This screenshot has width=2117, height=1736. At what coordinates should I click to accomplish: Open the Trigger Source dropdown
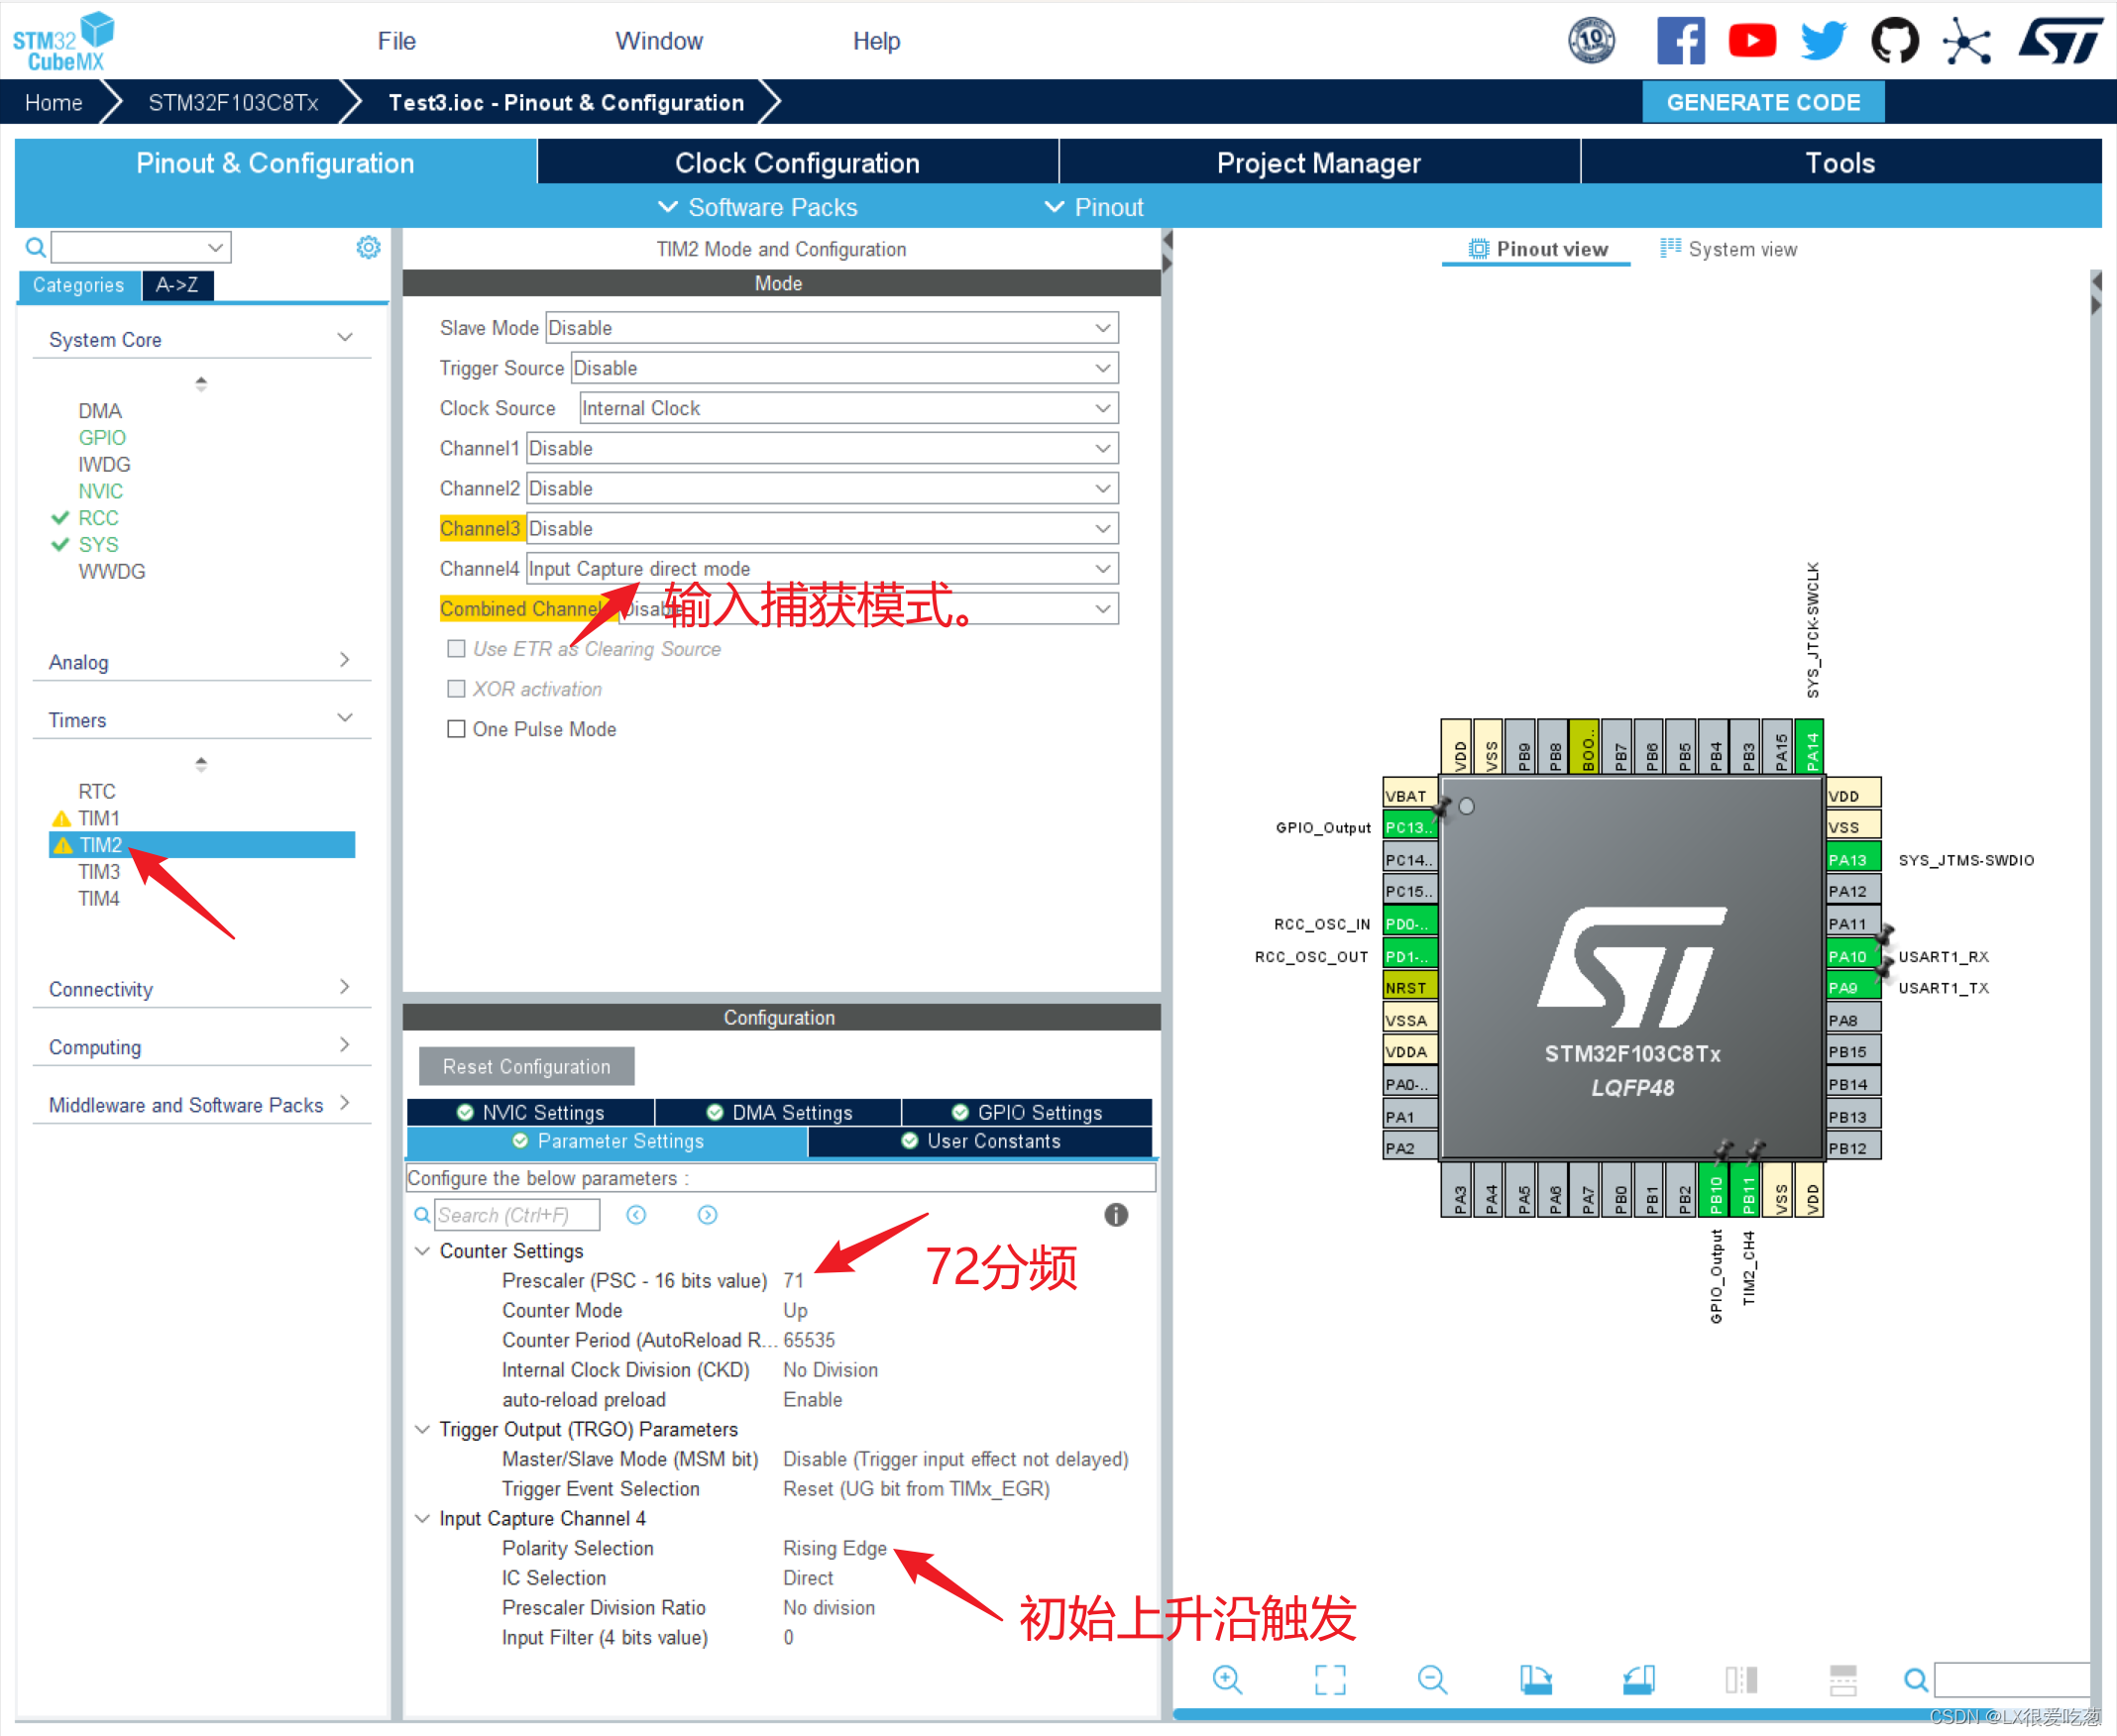pyautogui.click(x=845, y=368)
